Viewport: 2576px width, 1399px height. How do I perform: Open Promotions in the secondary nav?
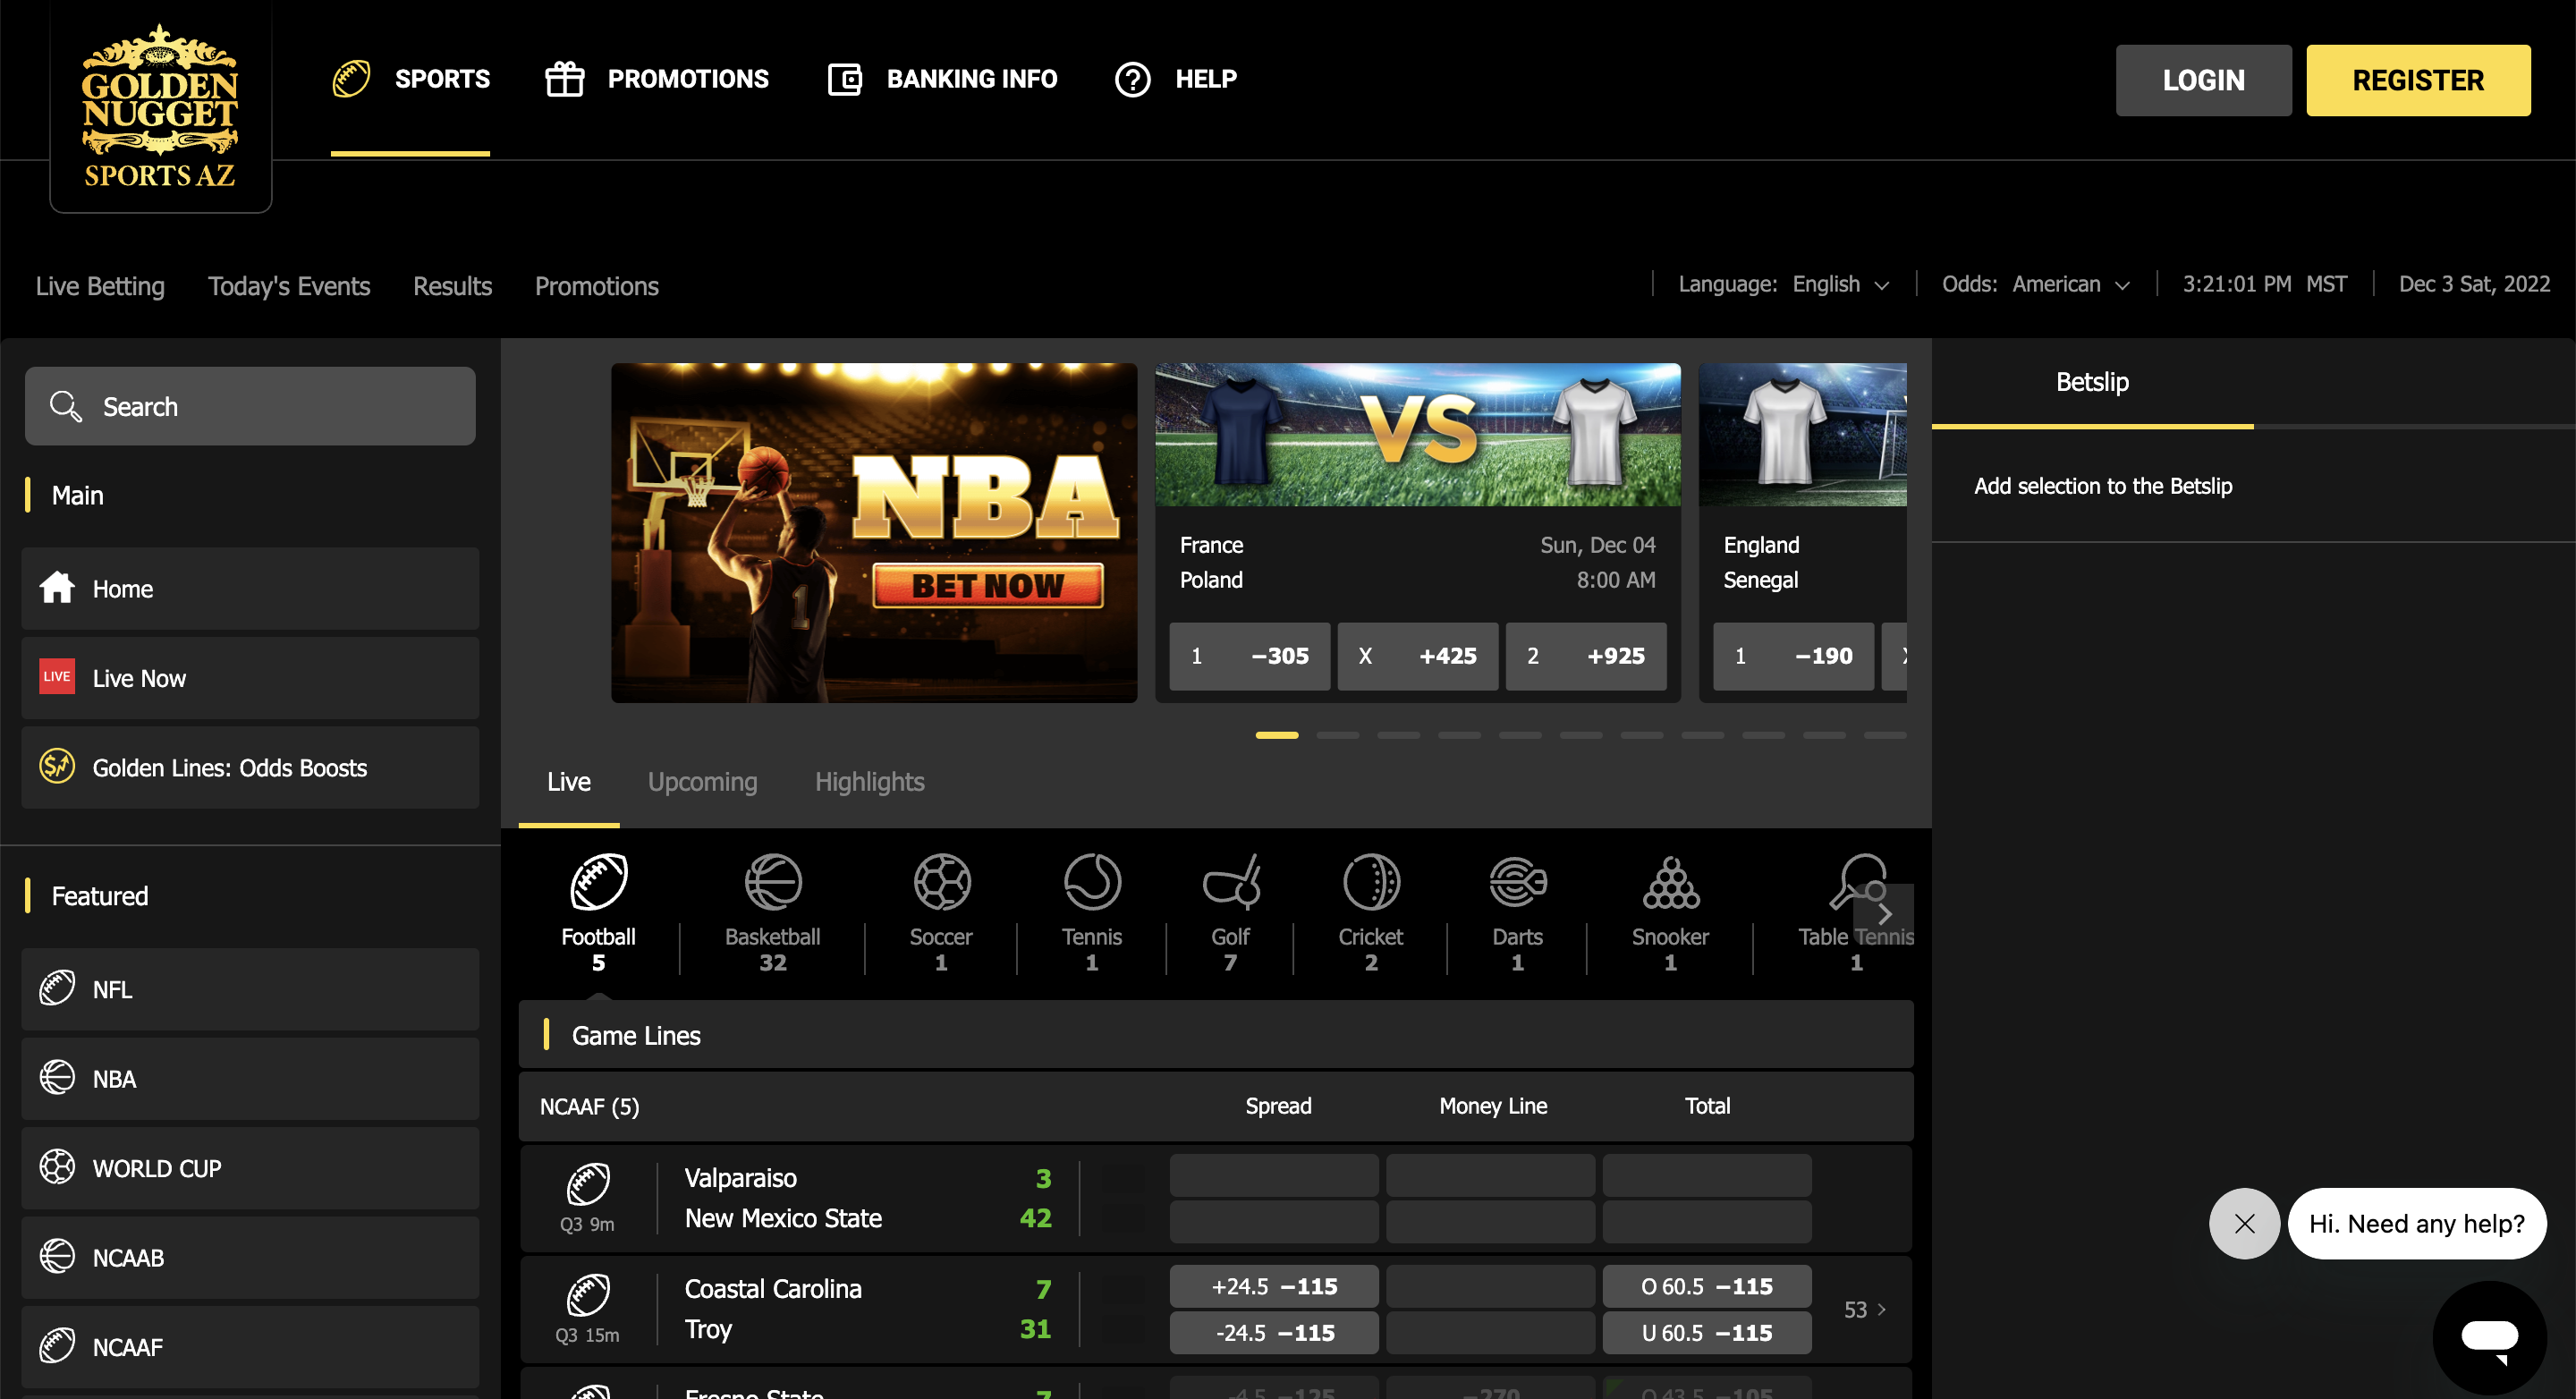click(597, 286)
